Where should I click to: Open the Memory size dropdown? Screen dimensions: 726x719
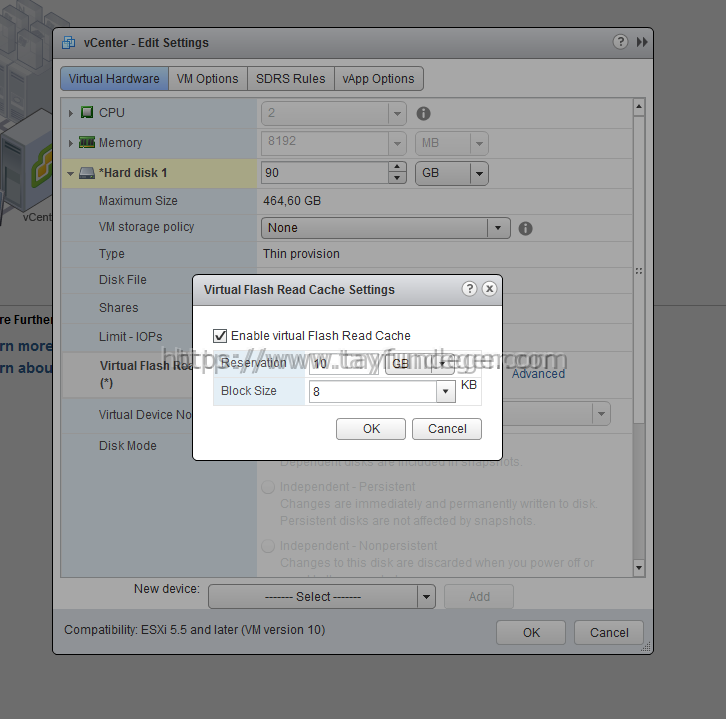[x=397, y=144]
